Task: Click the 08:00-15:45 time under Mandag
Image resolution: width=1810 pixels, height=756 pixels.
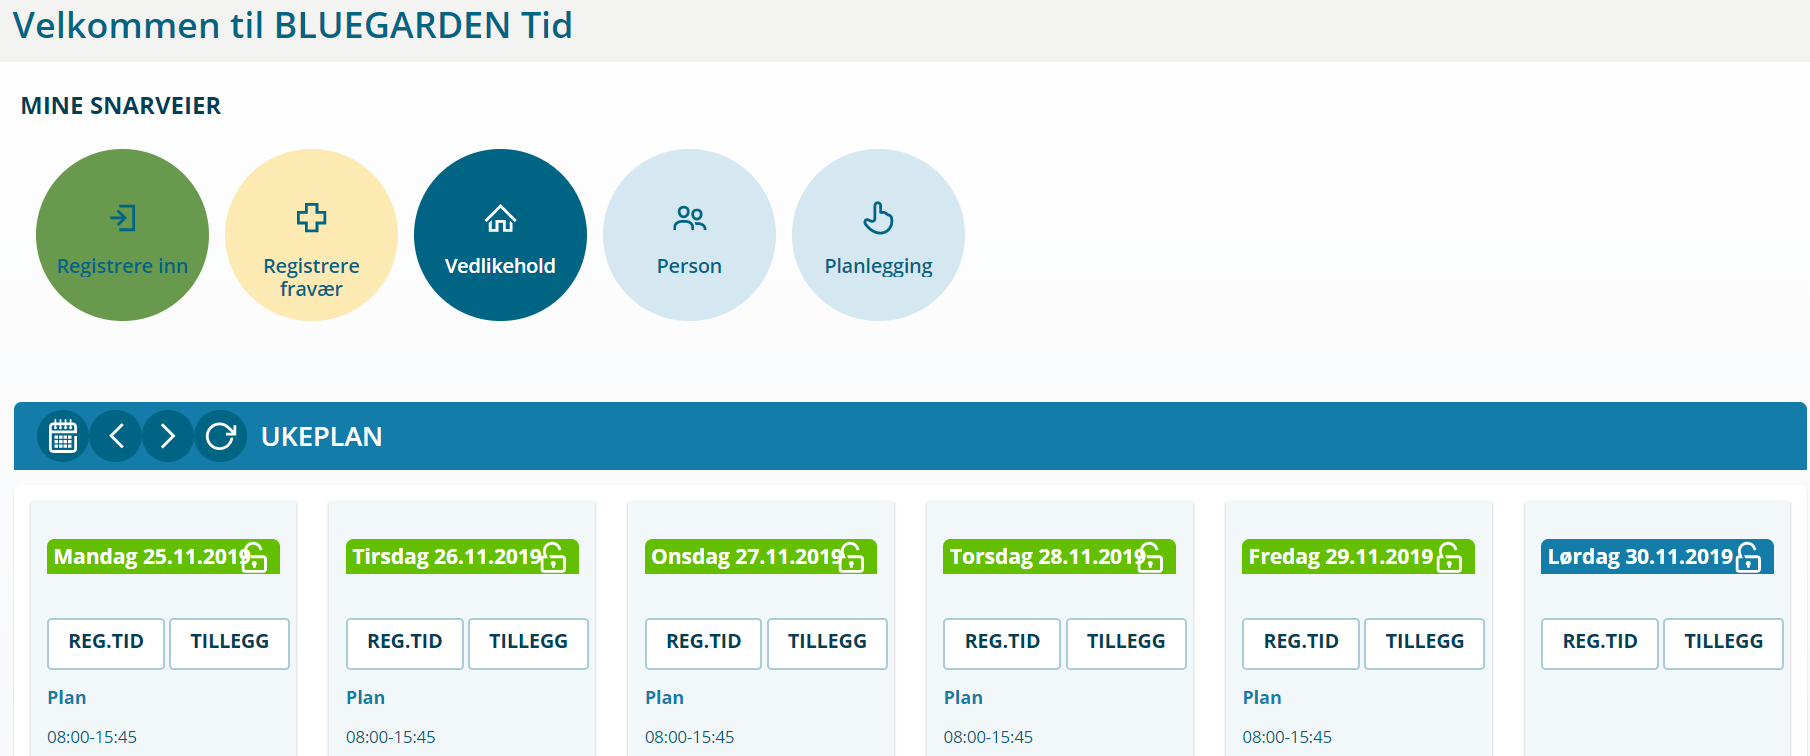Action: click(x=92, y=737)
